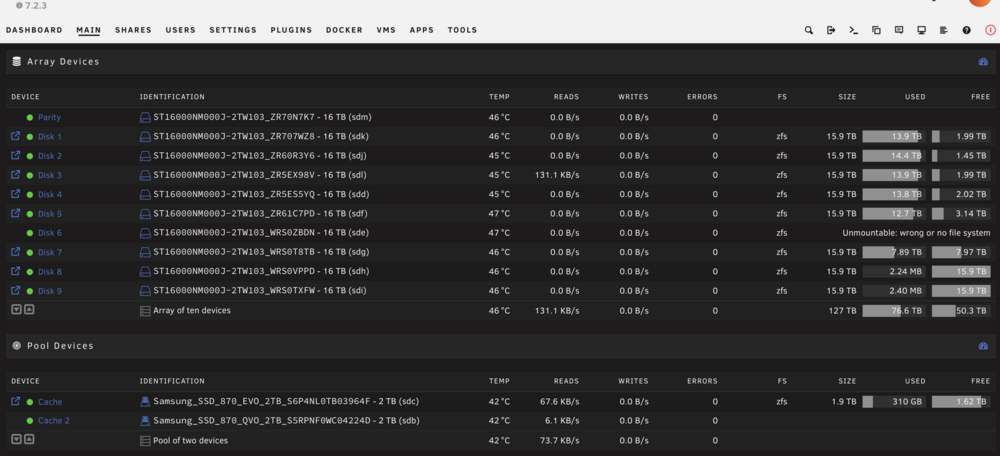Switch to the Plugins page
This screenshot has height=456, width=1000.
point(291,30)
